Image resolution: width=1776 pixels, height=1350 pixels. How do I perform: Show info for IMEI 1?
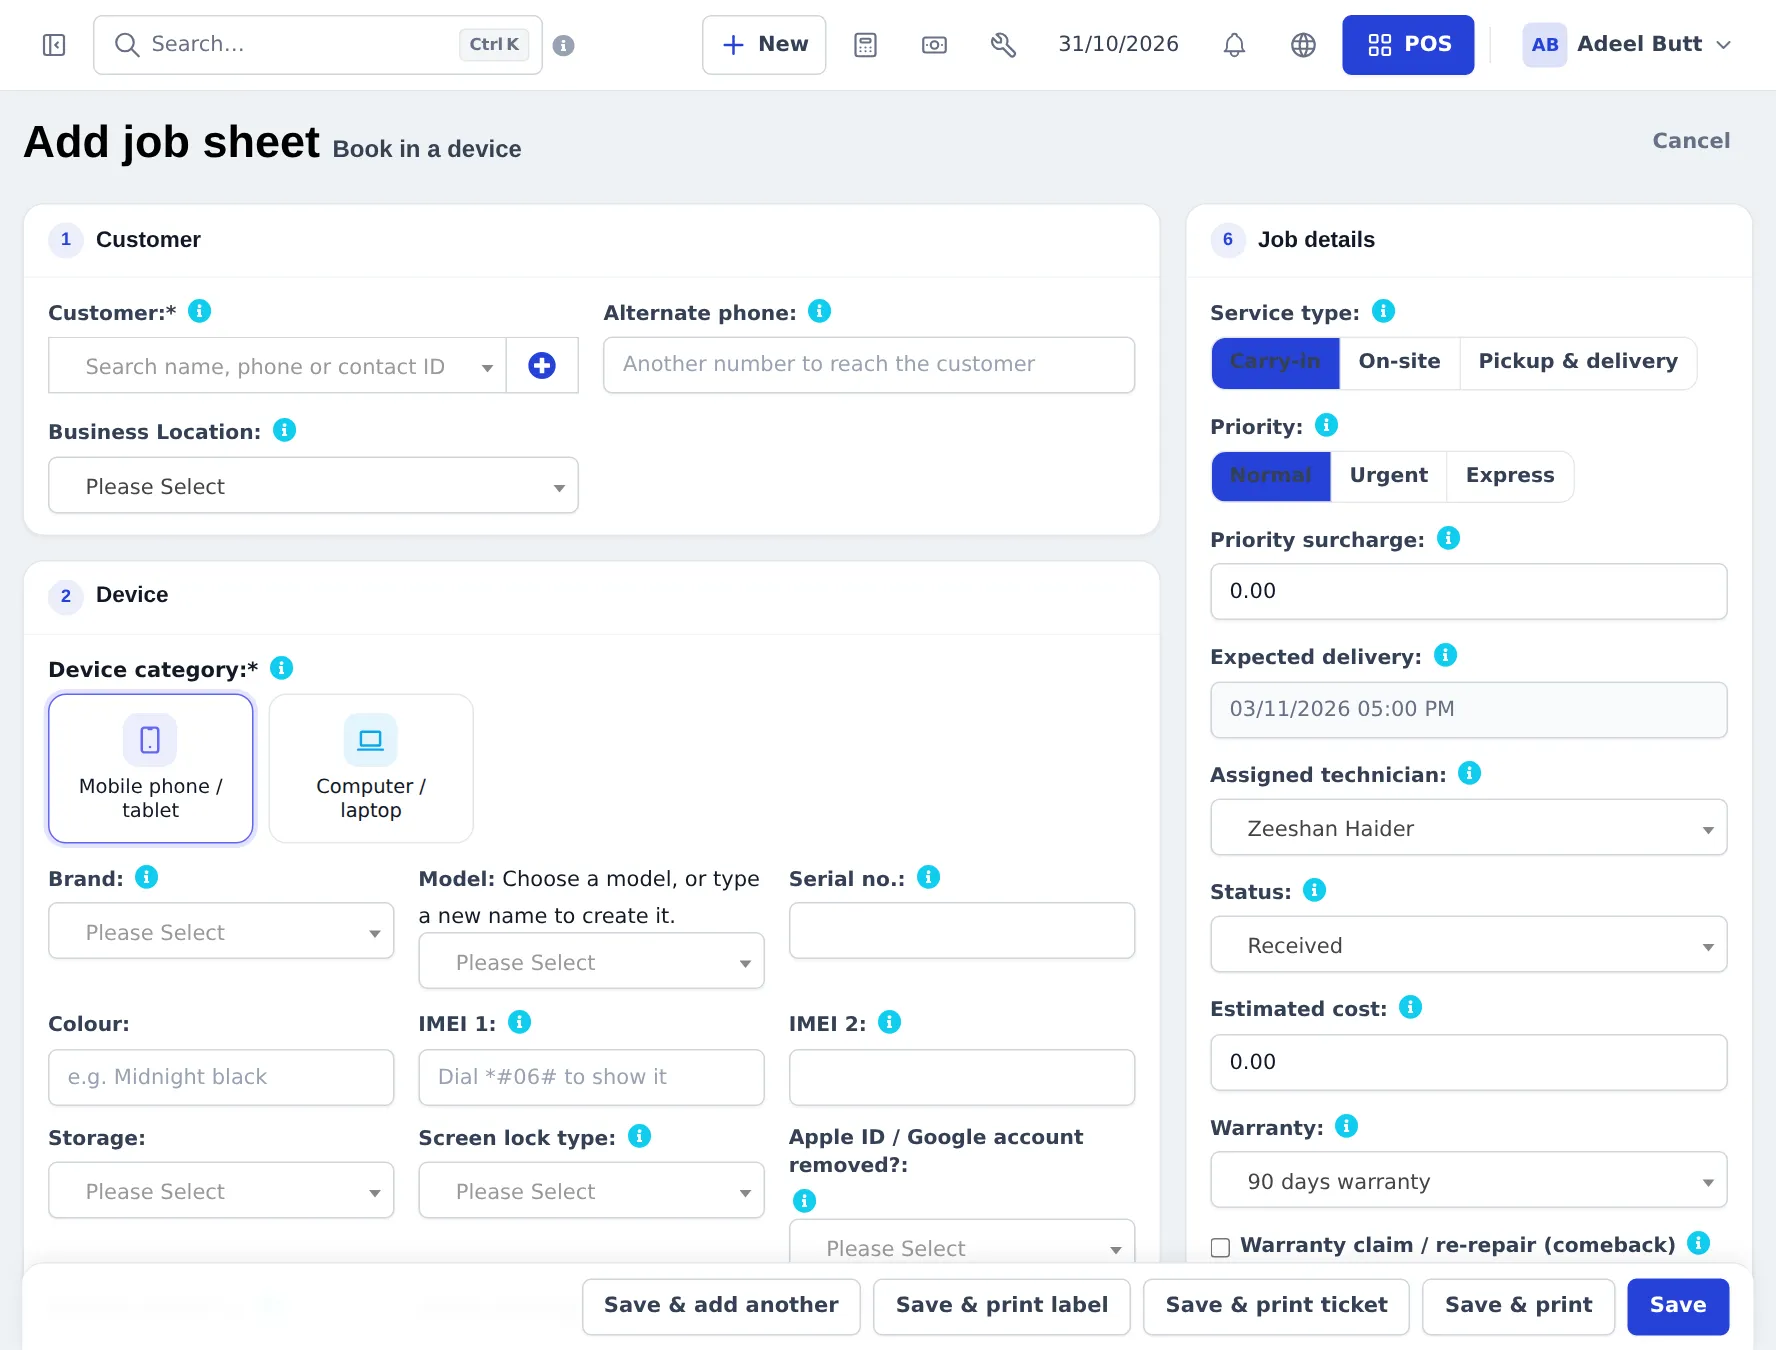(520, 1022)
